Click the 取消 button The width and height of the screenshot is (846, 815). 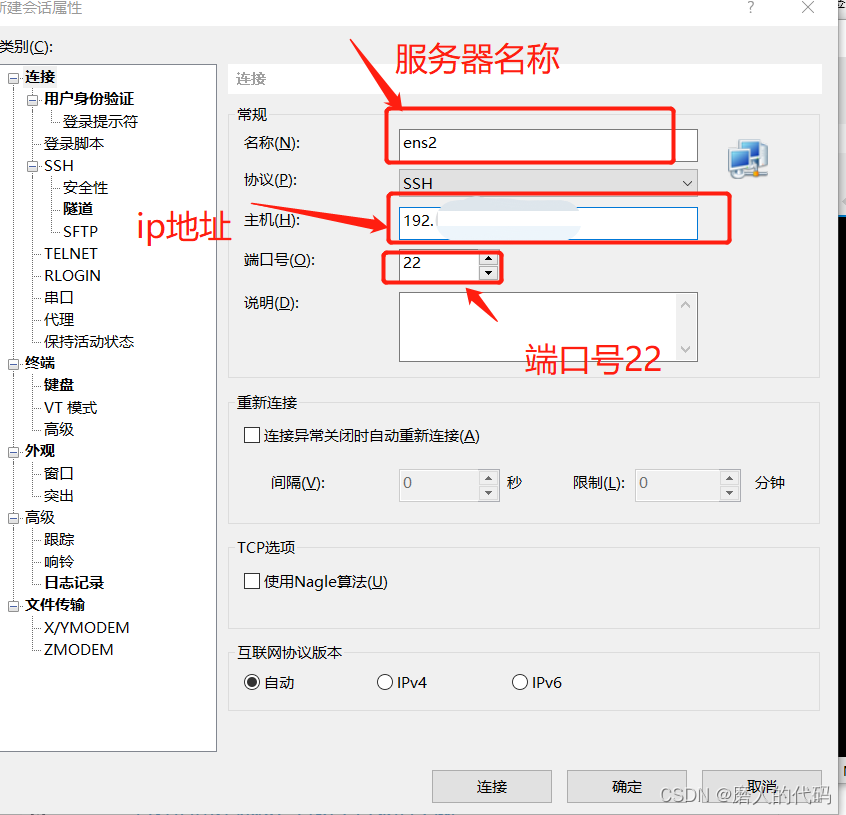(x=761, y=786)
